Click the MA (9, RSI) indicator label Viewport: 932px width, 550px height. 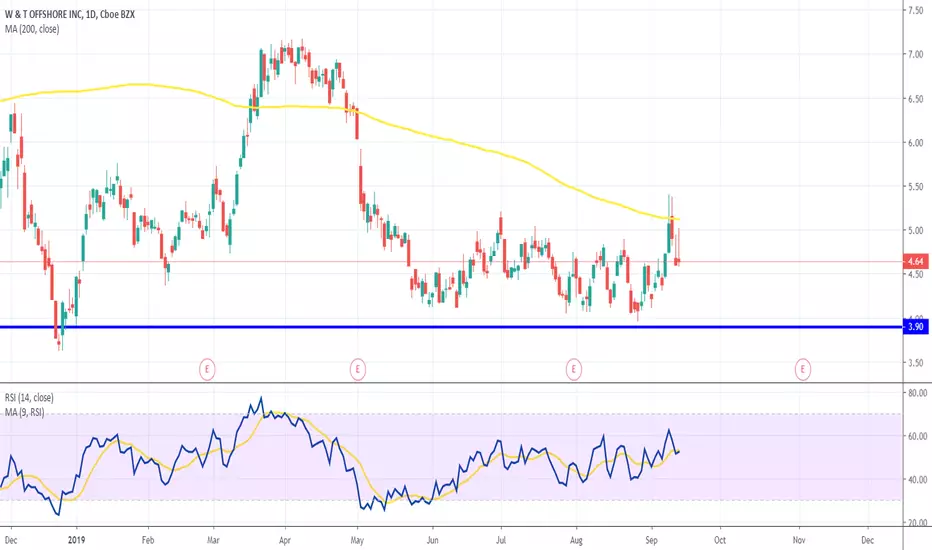coord(24,412)
